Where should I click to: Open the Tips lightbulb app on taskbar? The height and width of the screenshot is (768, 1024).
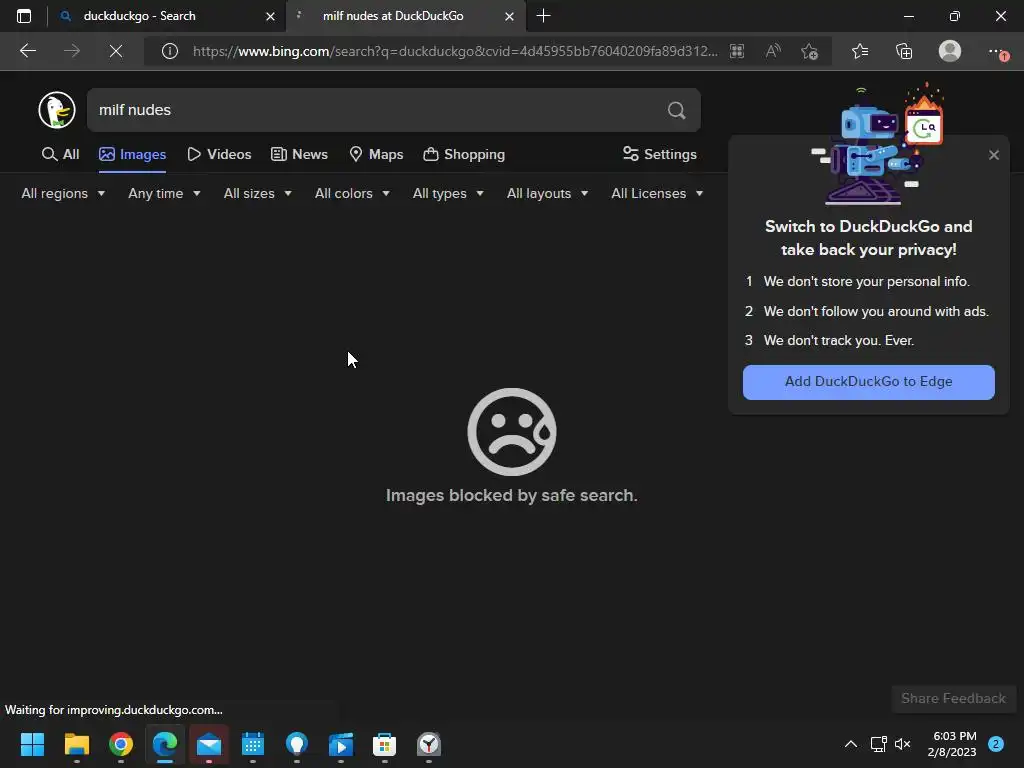[296, 744]
